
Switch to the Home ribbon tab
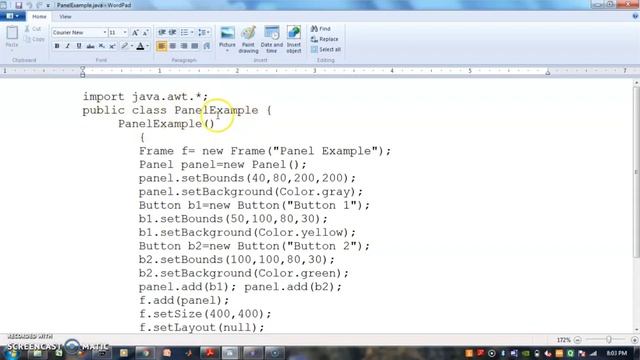[x=39, y=17]
